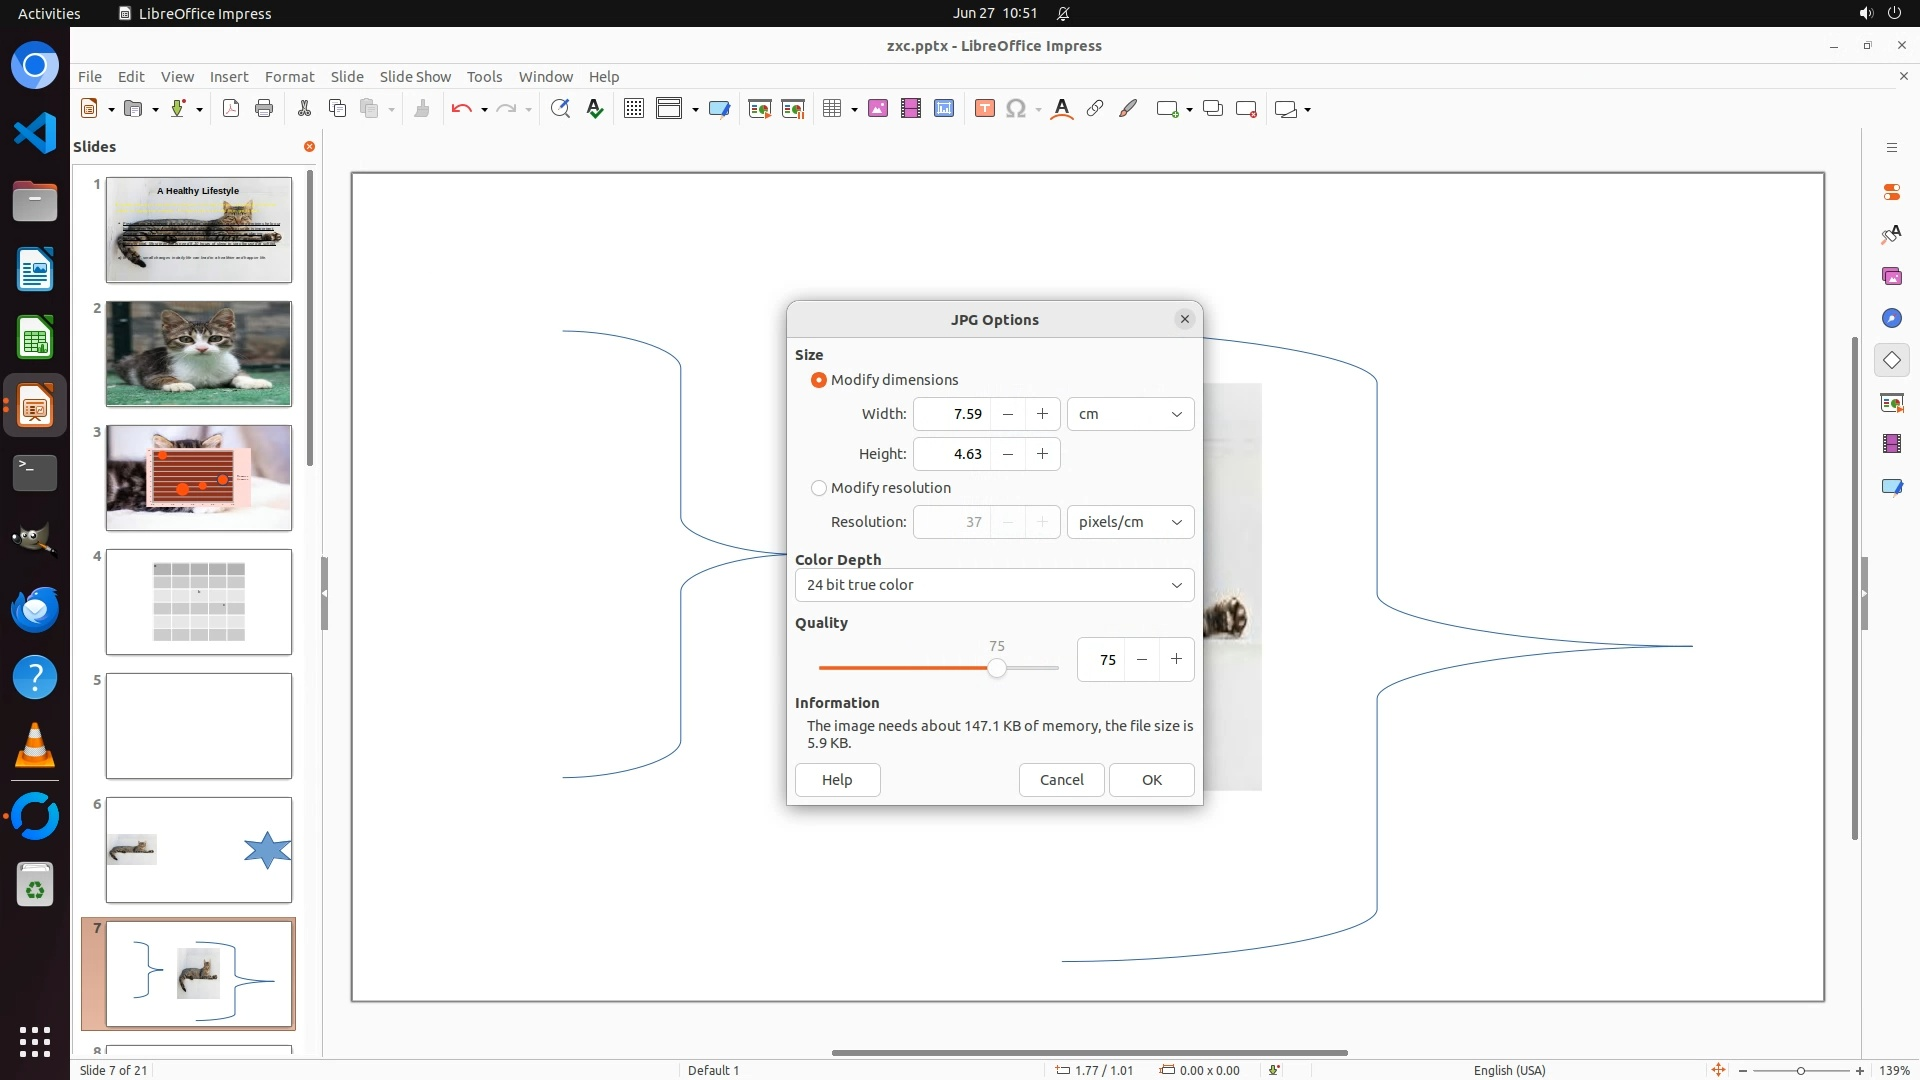Open the sidebar Navigator icon
This screenshot has width=1920, height=1080.
click(1891, 318)
